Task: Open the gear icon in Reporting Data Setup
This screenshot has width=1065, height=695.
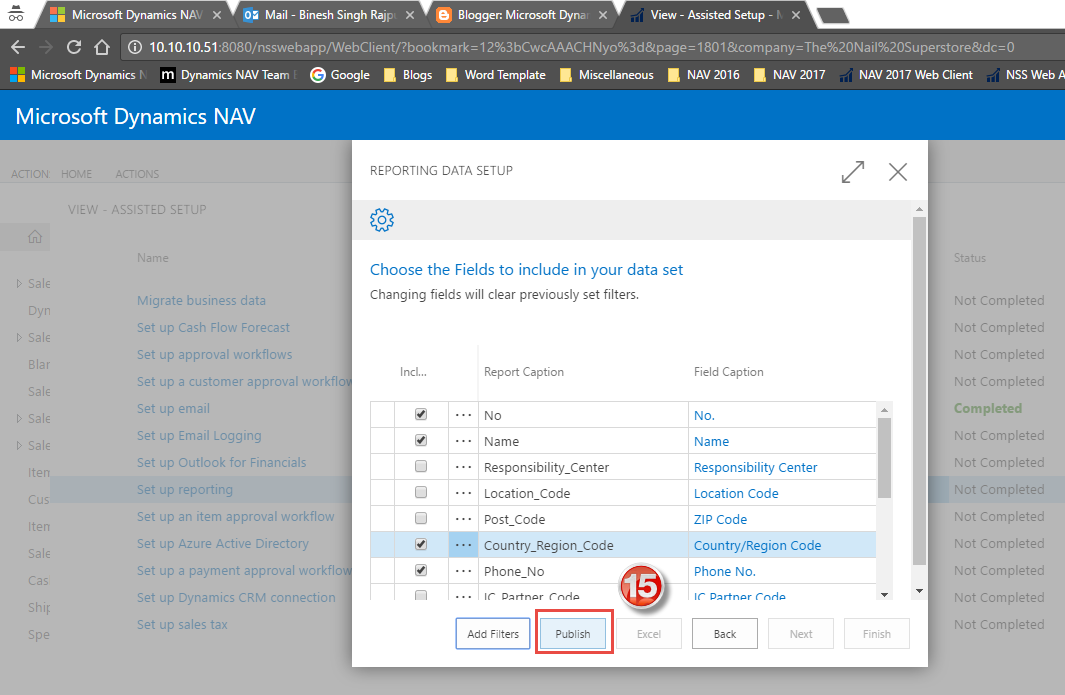Action: click(382, 220)
